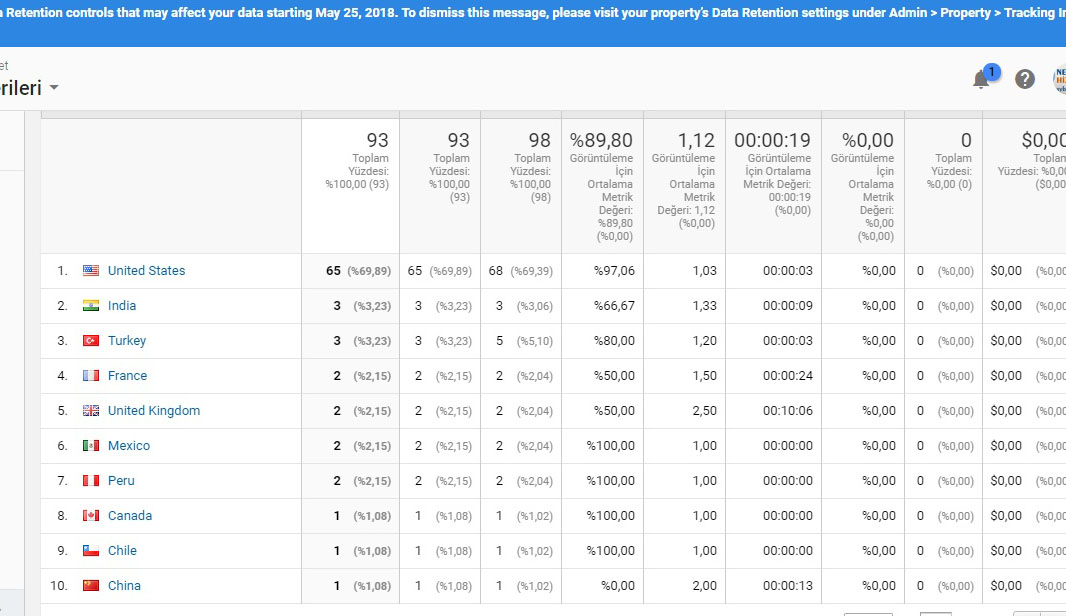Screen dimensions: 1066x616
Task: Select India bounce rate %66,67
Action: [x=614, y=305]
